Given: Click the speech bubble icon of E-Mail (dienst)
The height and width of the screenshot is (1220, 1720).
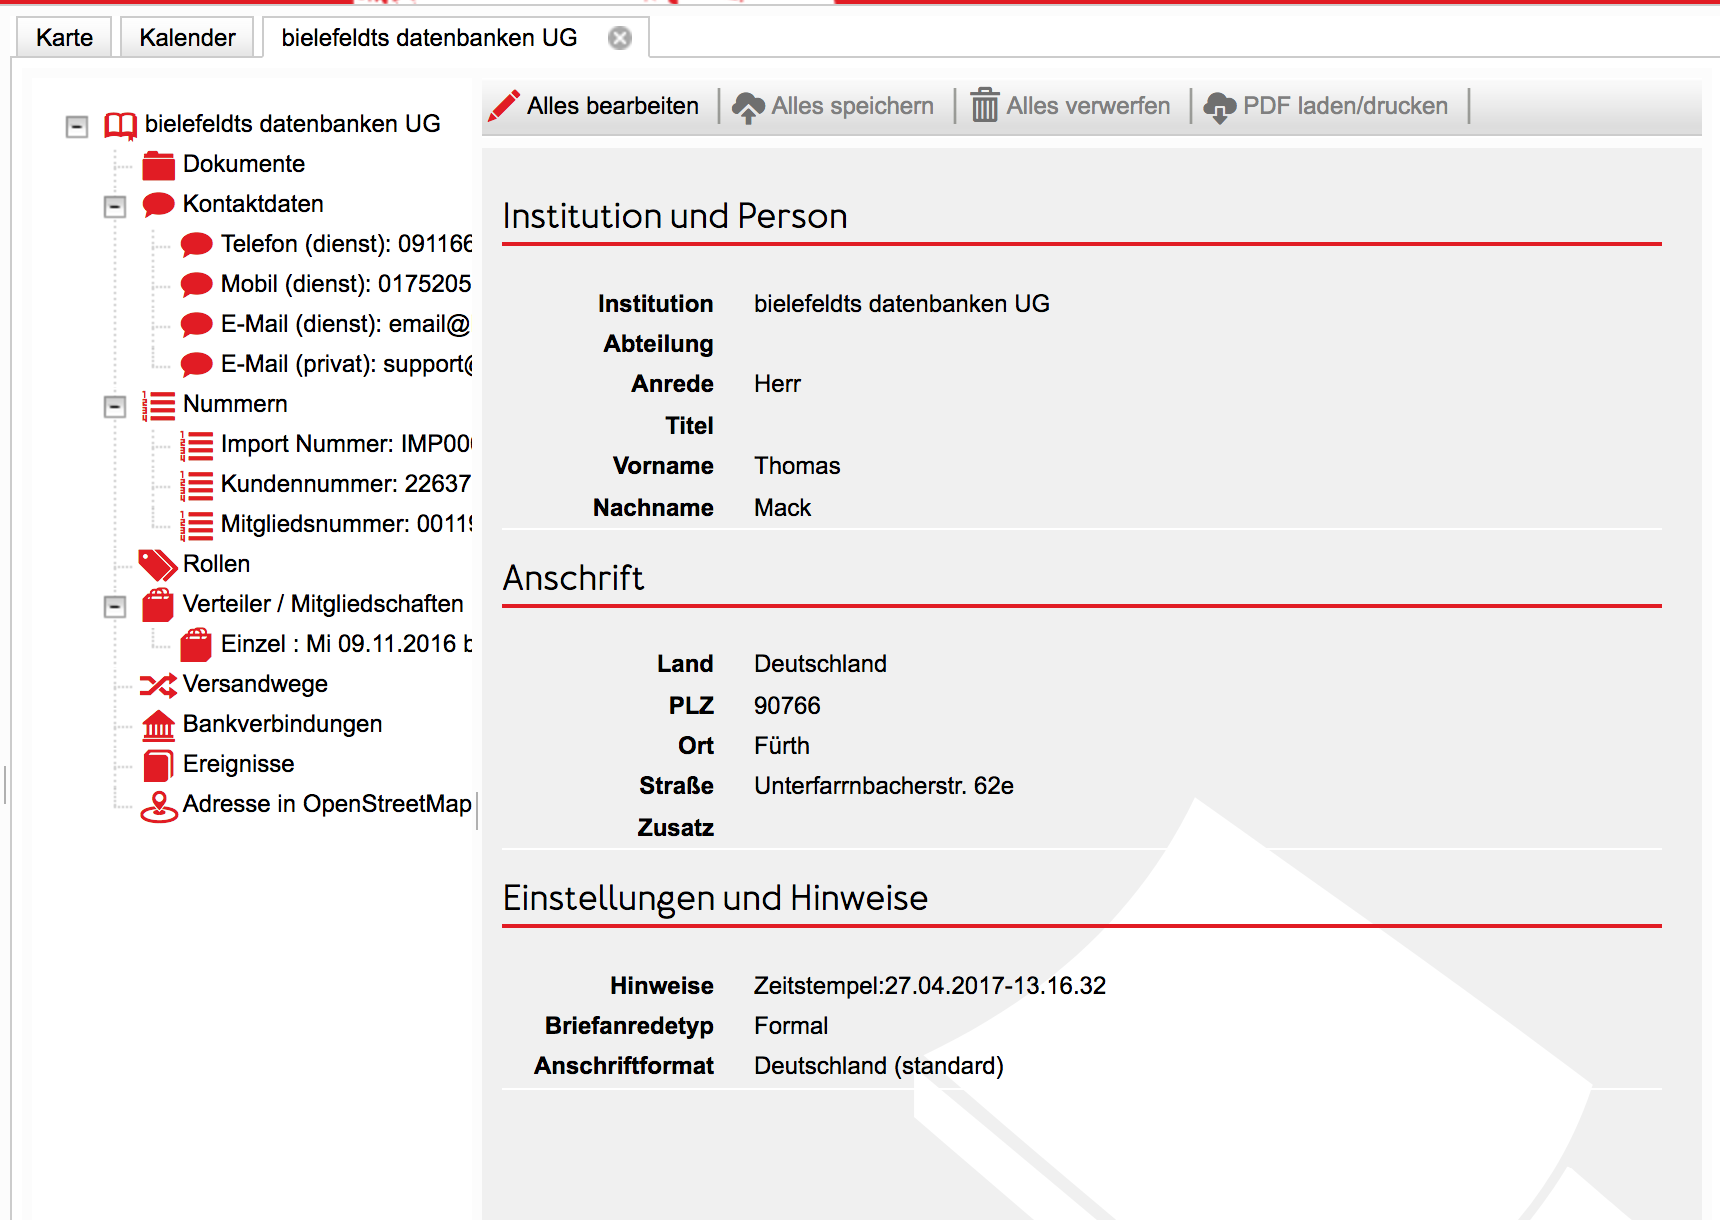Looking at the screenshot, I should pyautogui.click(x=196, y=325).
